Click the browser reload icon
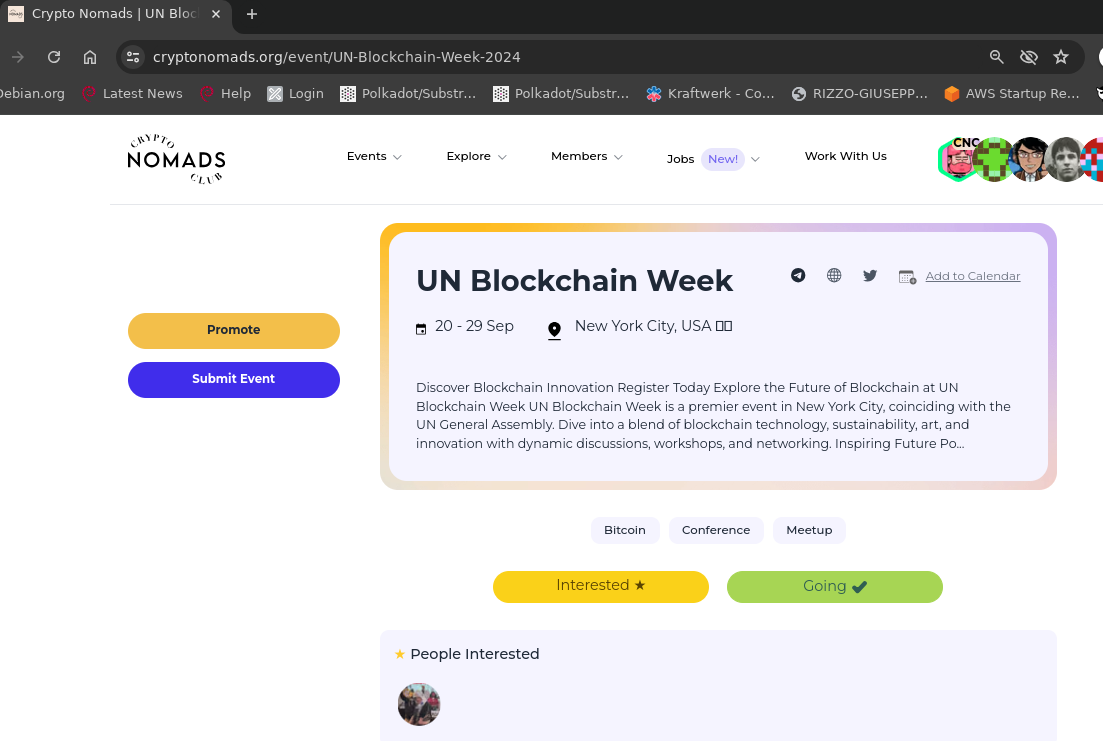Screen dimensions: 1103x741 (x=54, y=57)
